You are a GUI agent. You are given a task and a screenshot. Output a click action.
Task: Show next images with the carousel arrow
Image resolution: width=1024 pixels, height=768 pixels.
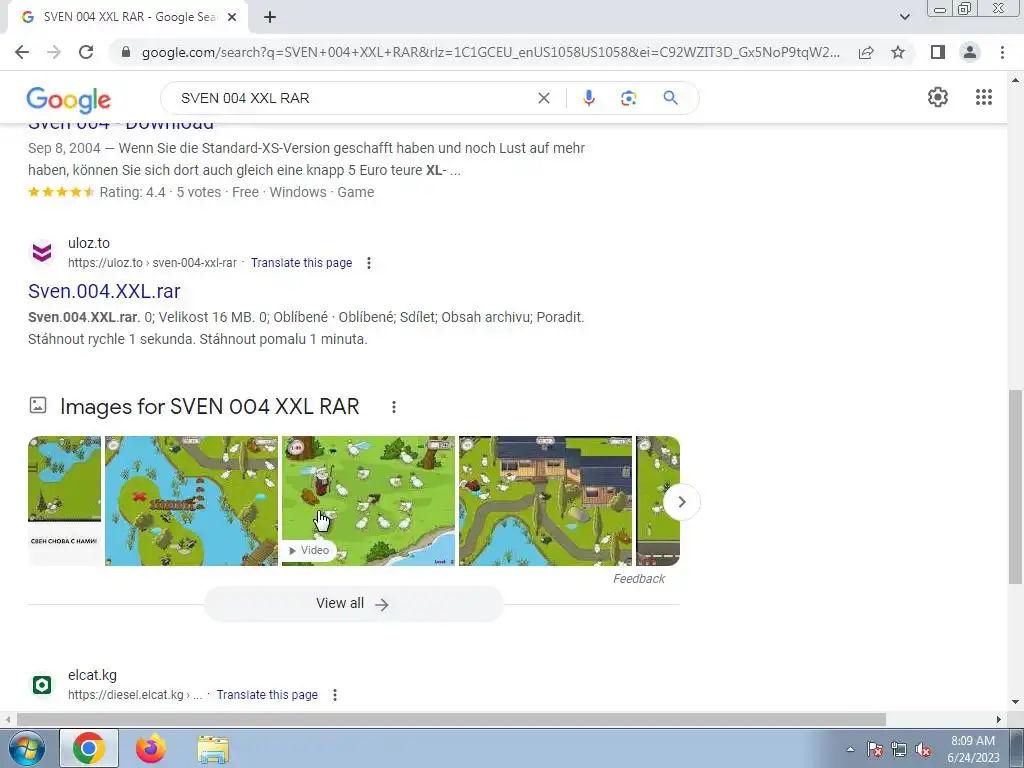(x=681, y=502)
